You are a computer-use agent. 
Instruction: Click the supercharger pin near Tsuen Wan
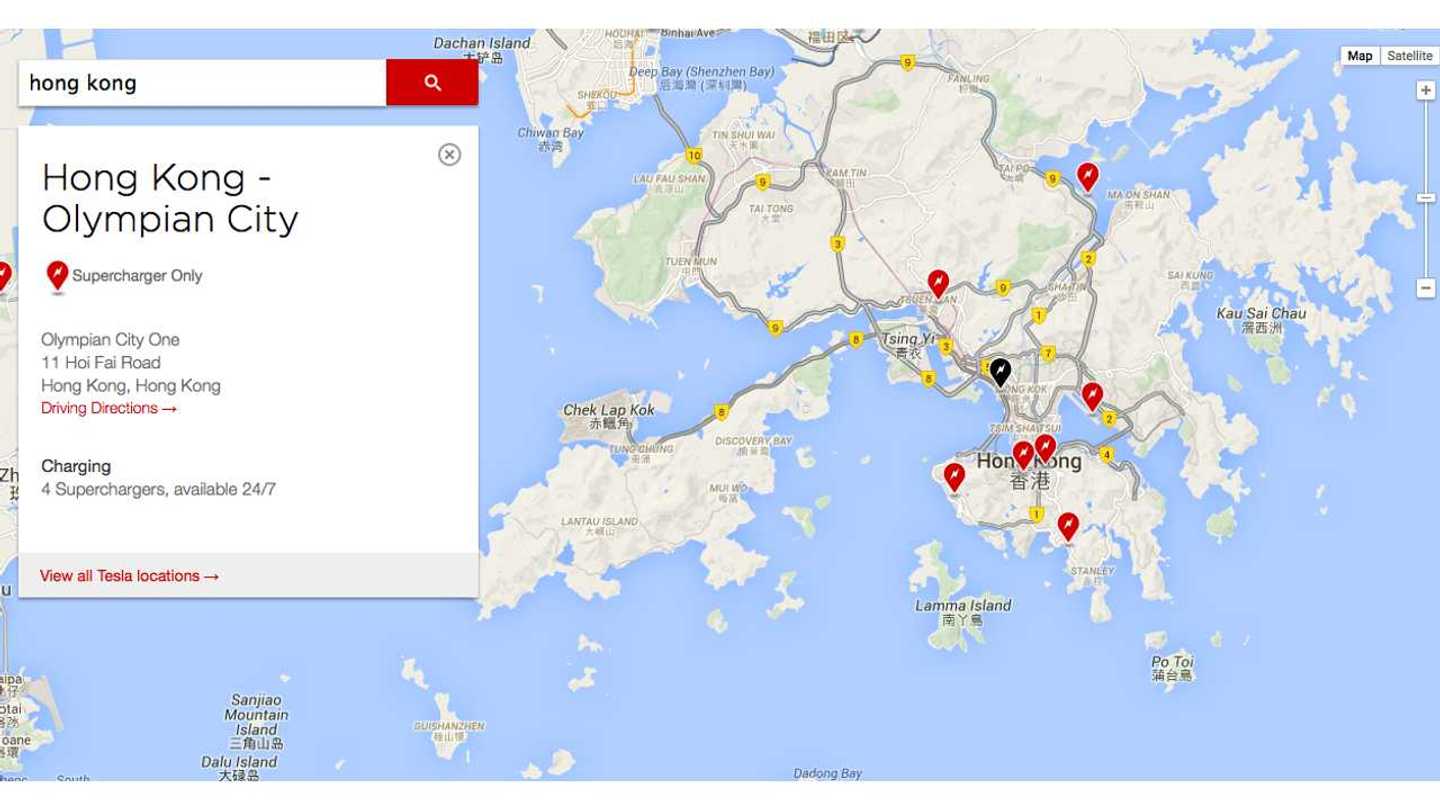coord(940,282)
